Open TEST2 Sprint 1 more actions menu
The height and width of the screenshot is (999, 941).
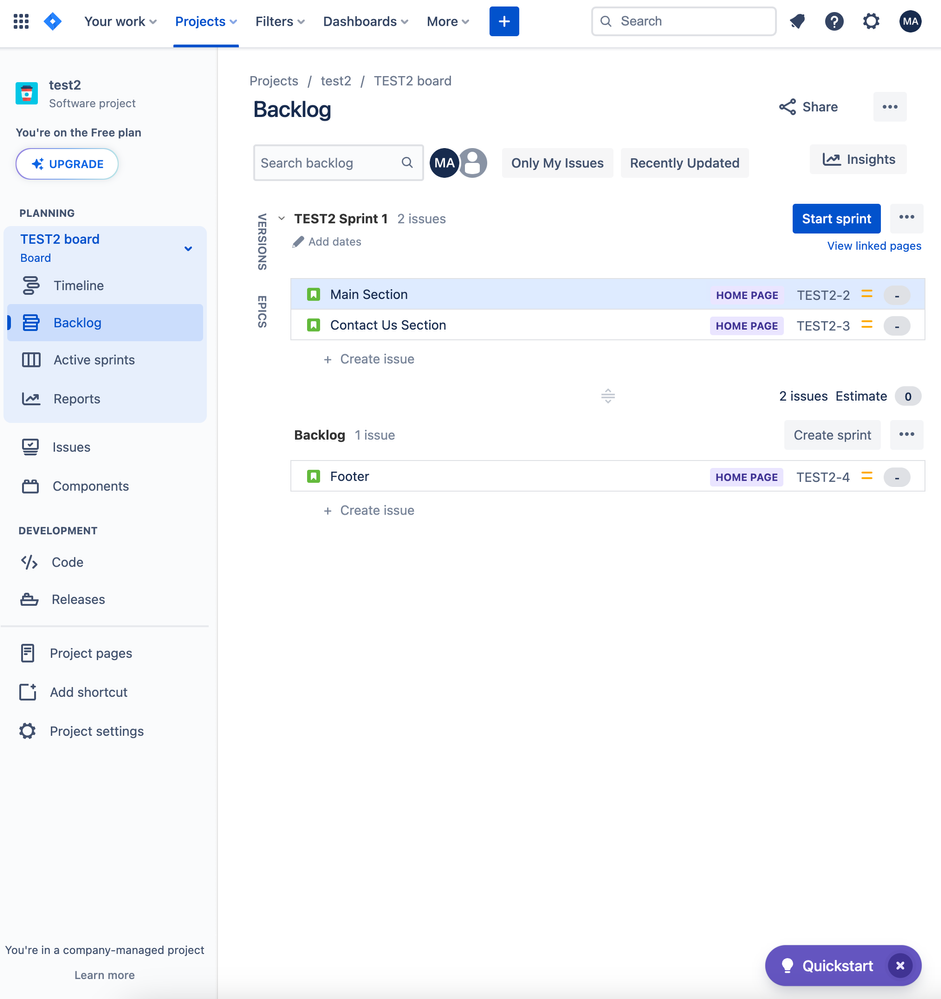point(907,218)
